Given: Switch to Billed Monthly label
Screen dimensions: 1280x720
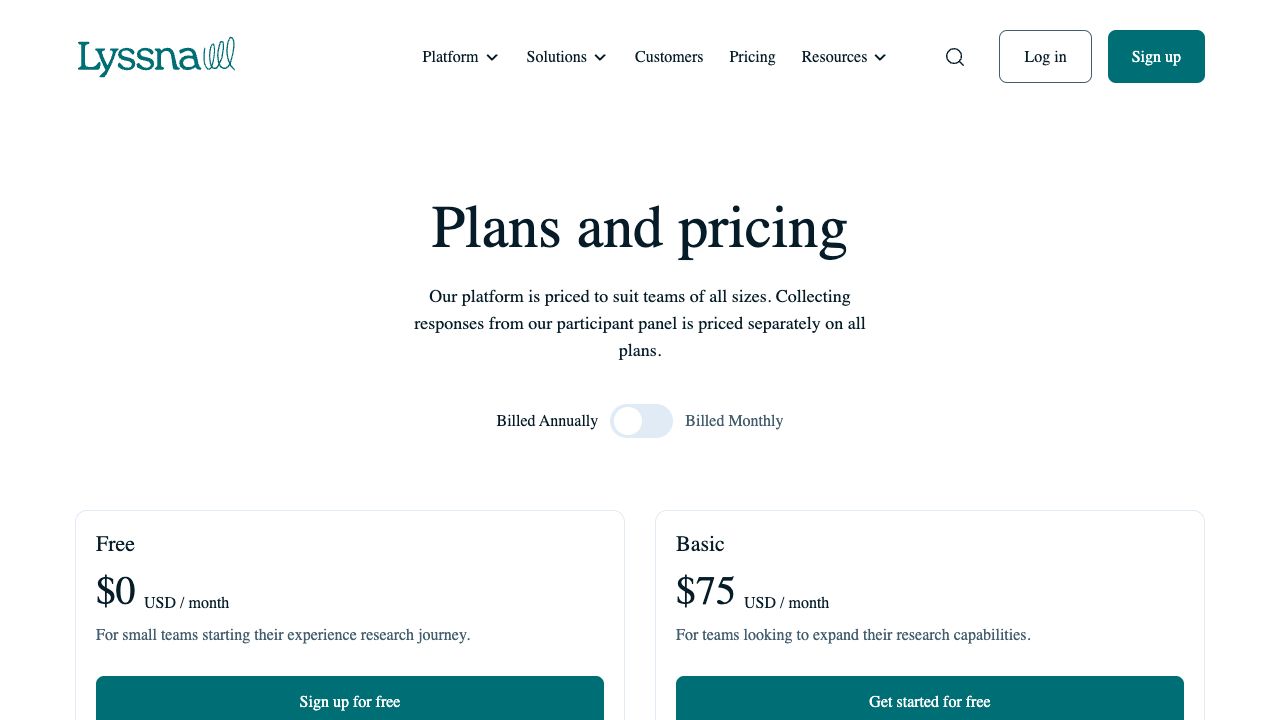Looking at the screenshot, I should click(734, 421).
